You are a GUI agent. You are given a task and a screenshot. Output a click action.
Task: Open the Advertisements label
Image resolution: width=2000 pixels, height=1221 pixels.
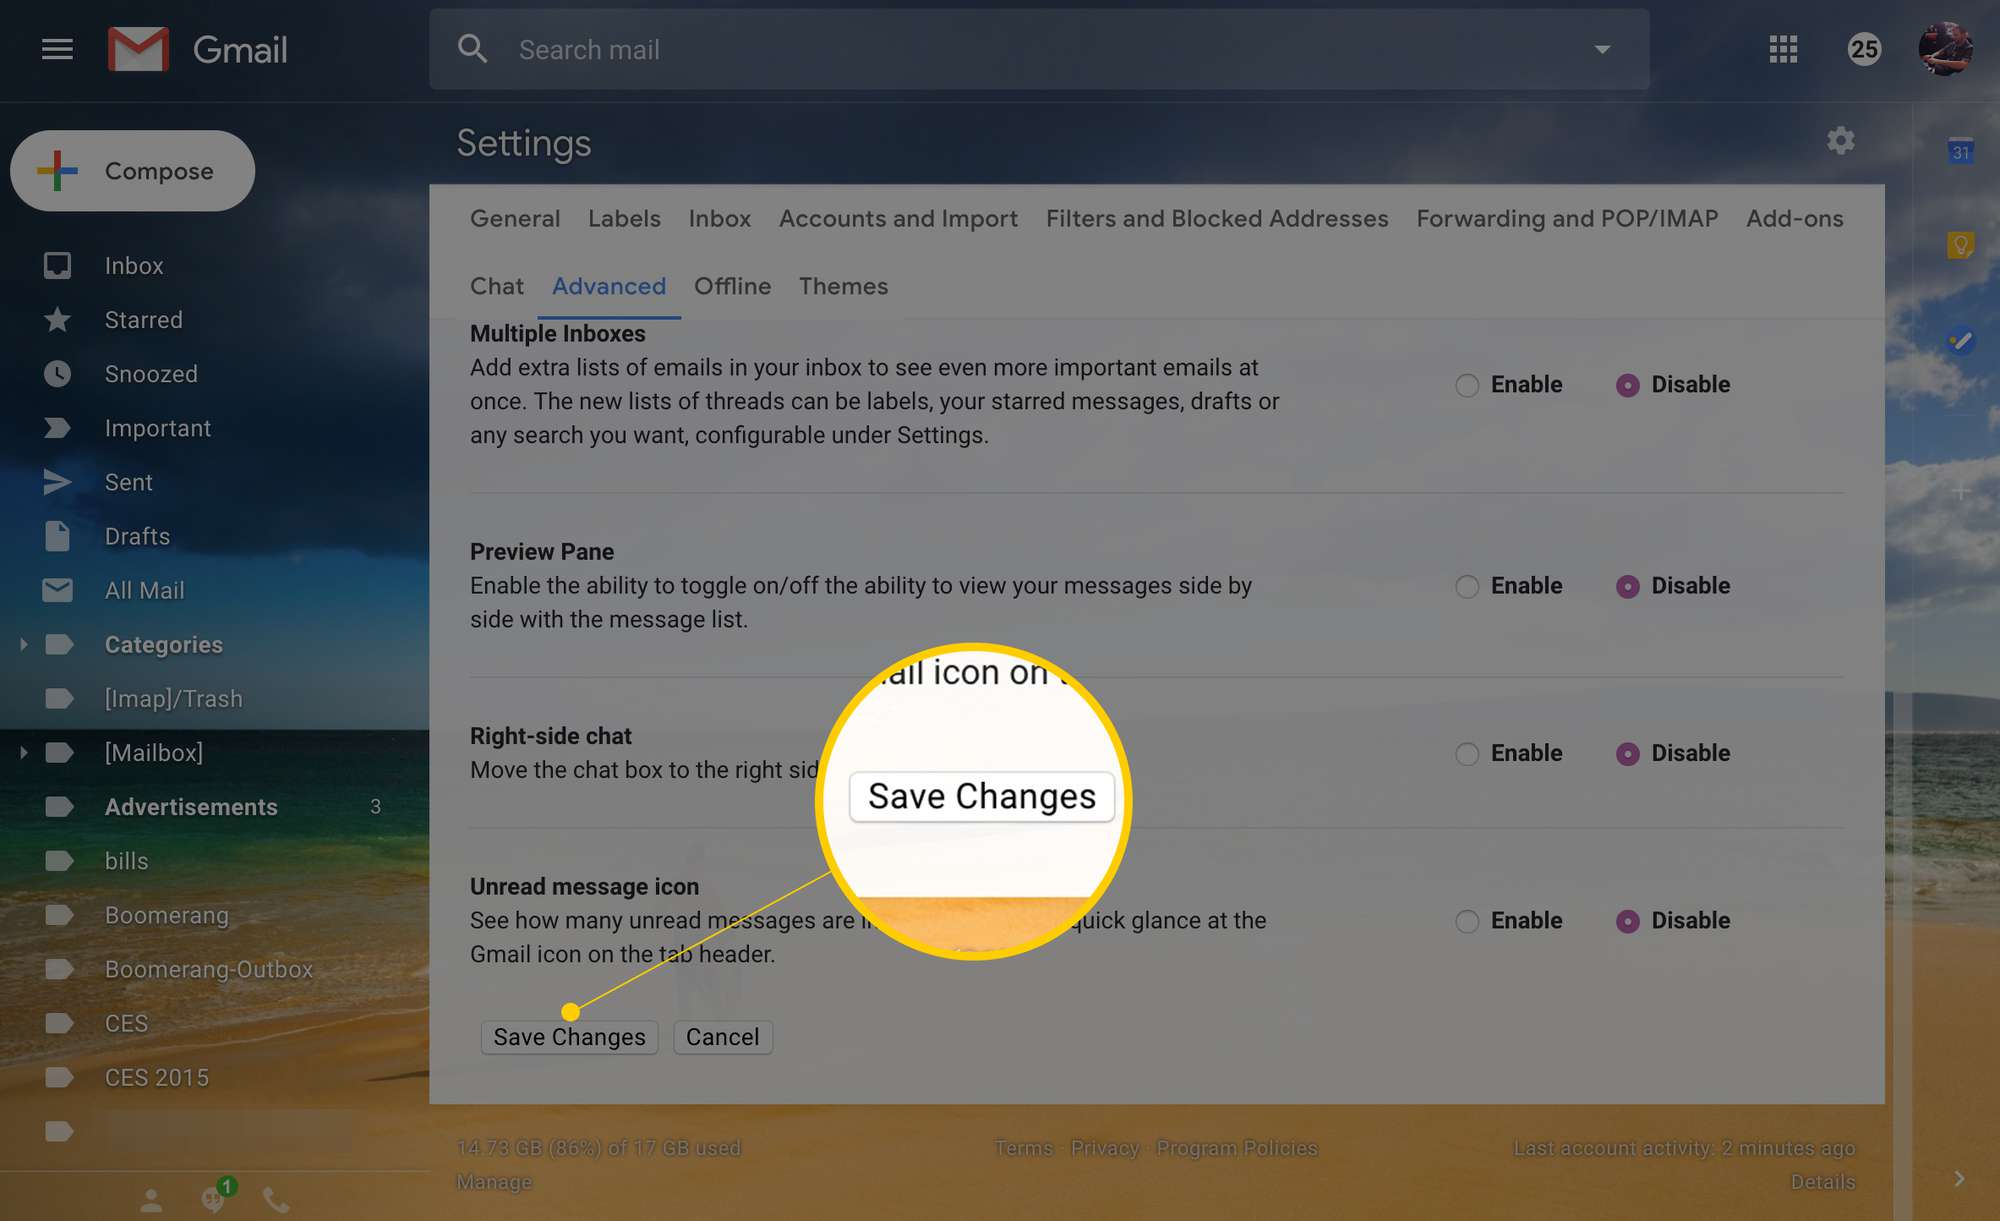(190, 805)
